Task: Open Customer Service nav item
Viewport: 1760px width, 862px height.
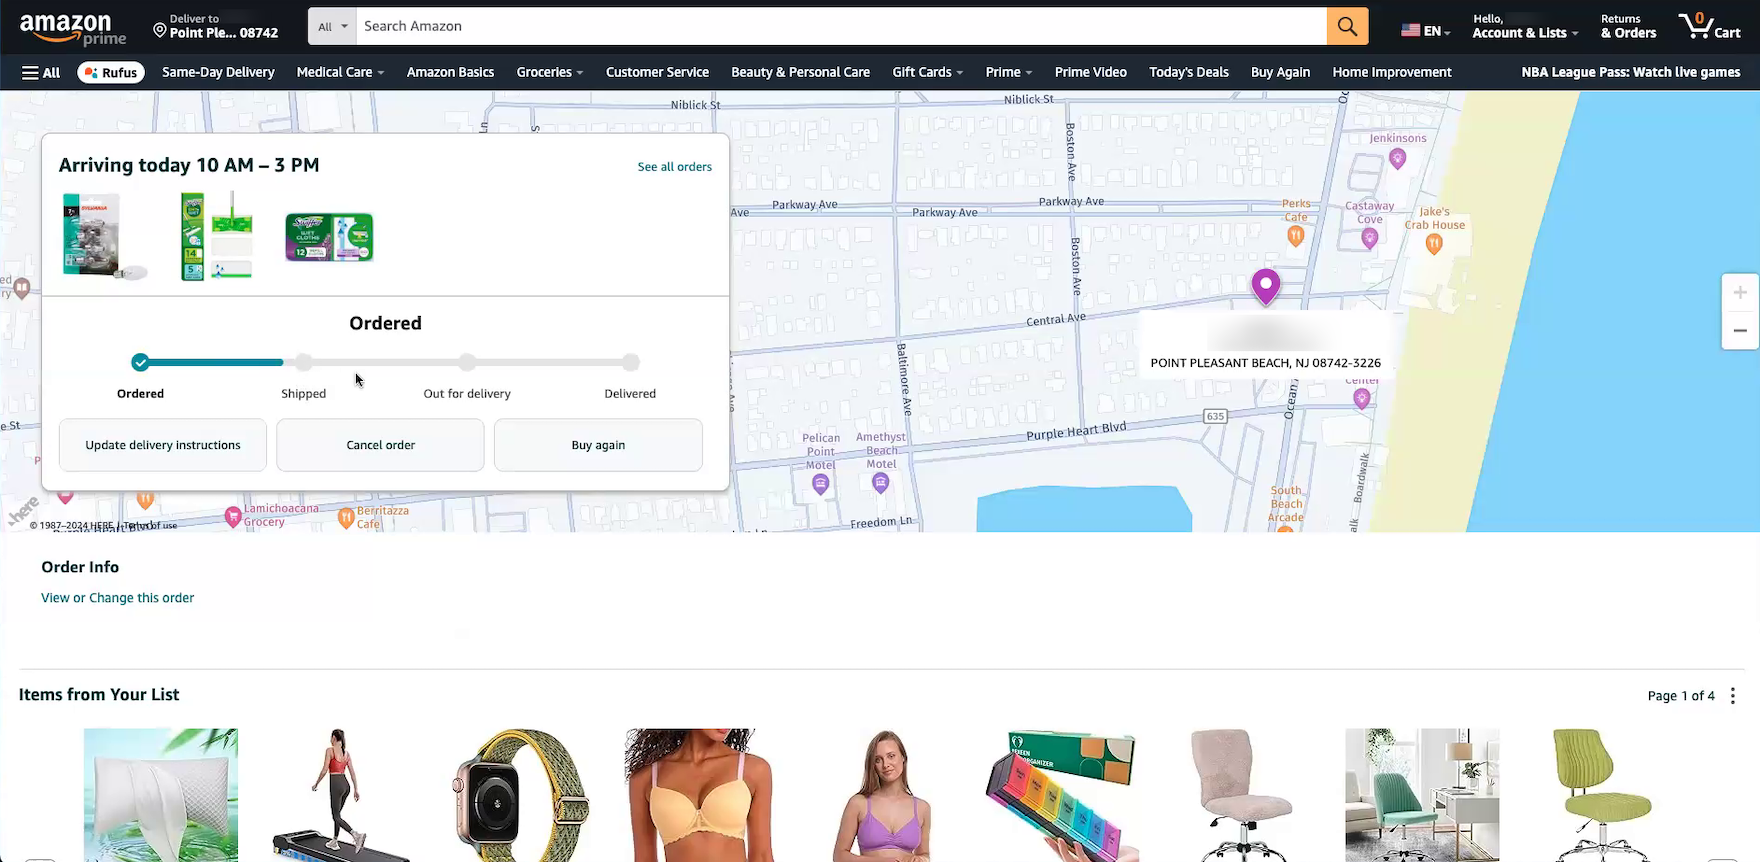Action: (657, 72)
